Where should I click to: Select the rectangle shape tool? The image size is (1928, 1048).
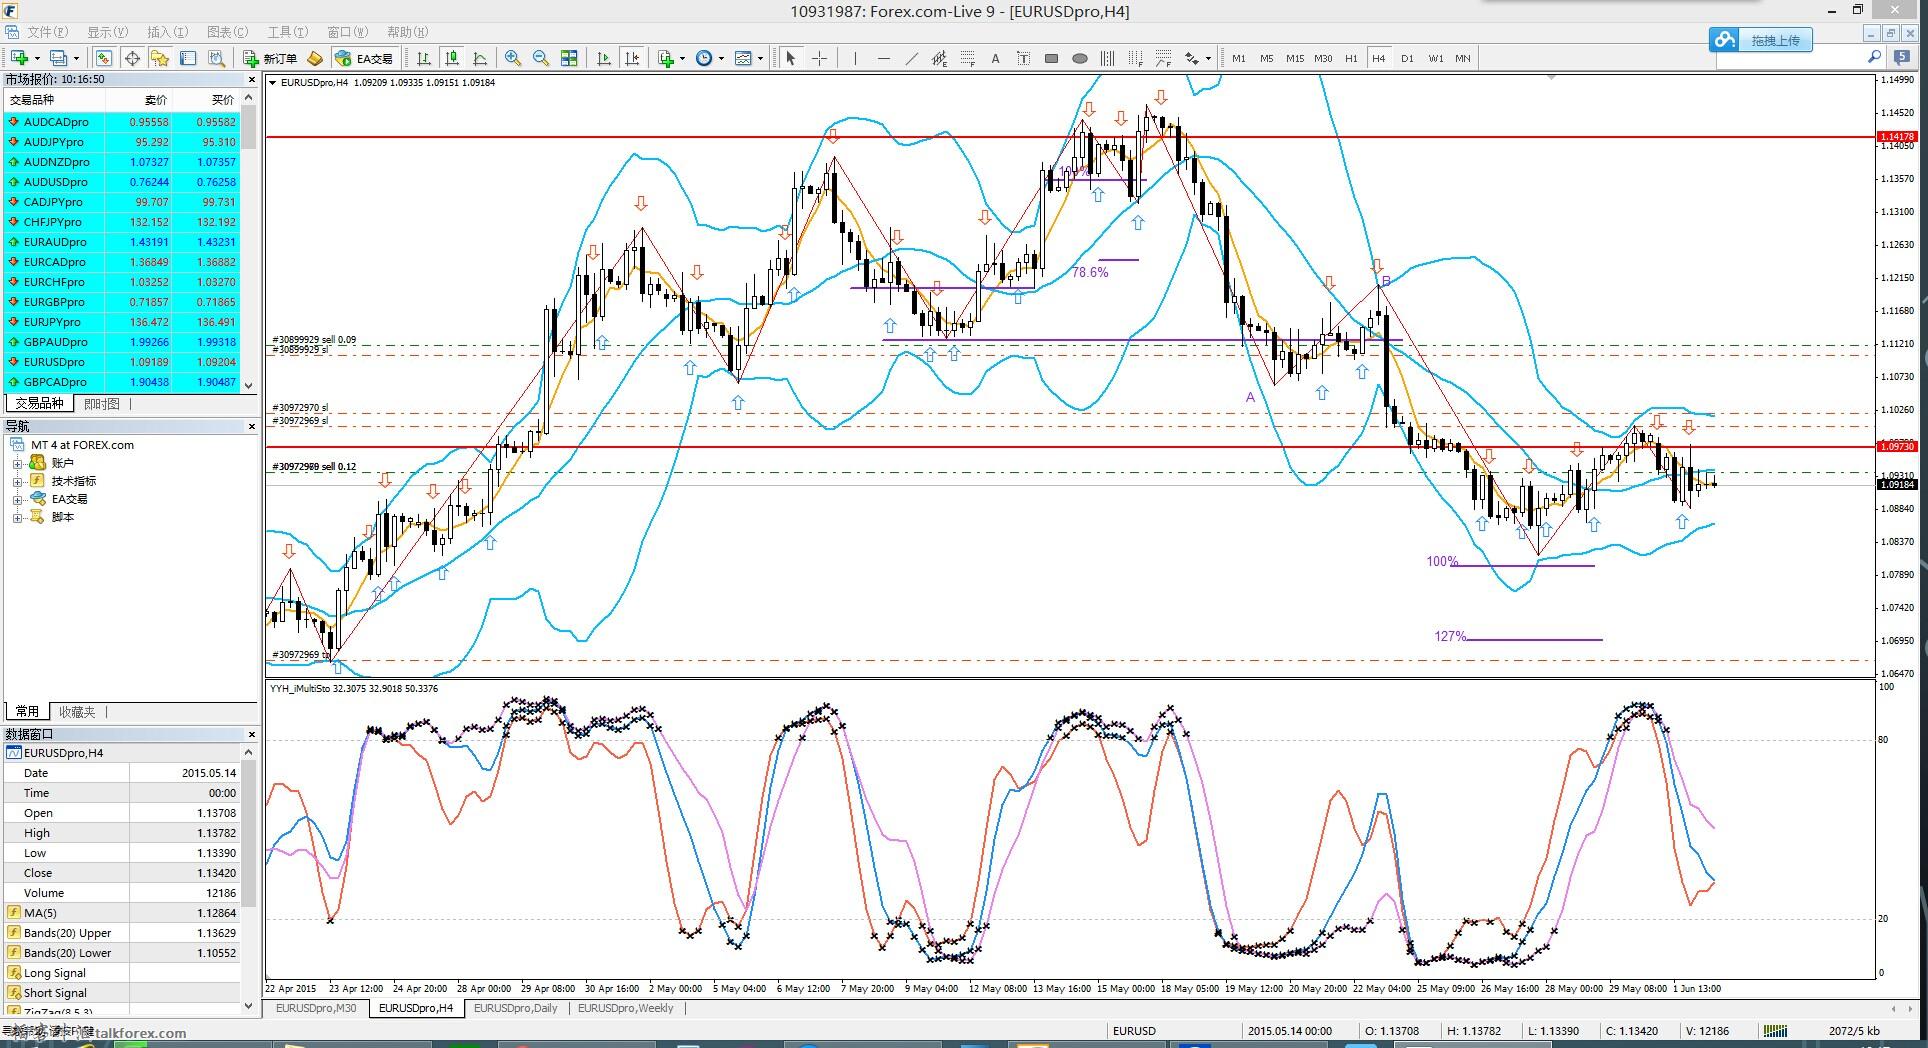tap(1051, 58)
